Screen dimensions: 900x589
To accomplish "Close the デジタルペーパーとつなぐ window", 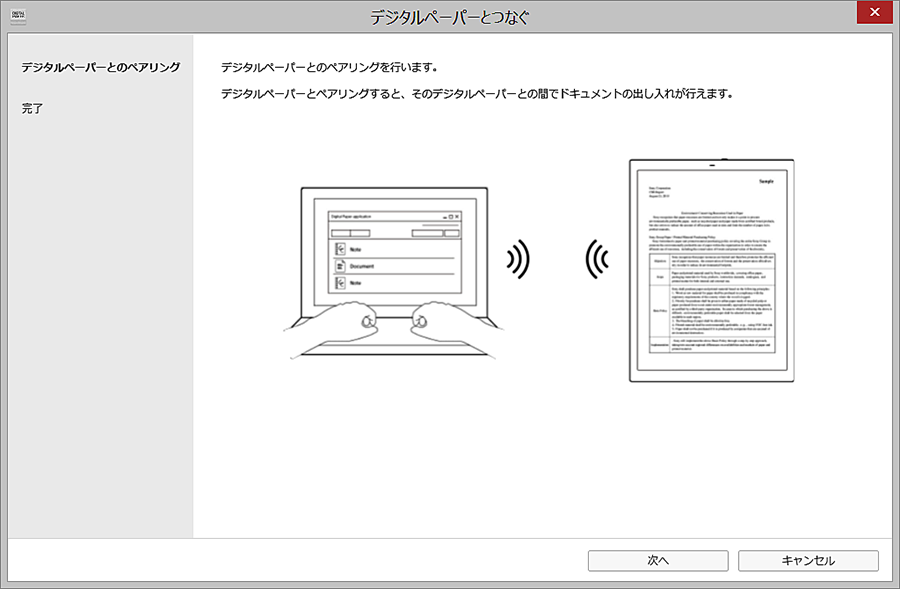I will tap(875, 13).
